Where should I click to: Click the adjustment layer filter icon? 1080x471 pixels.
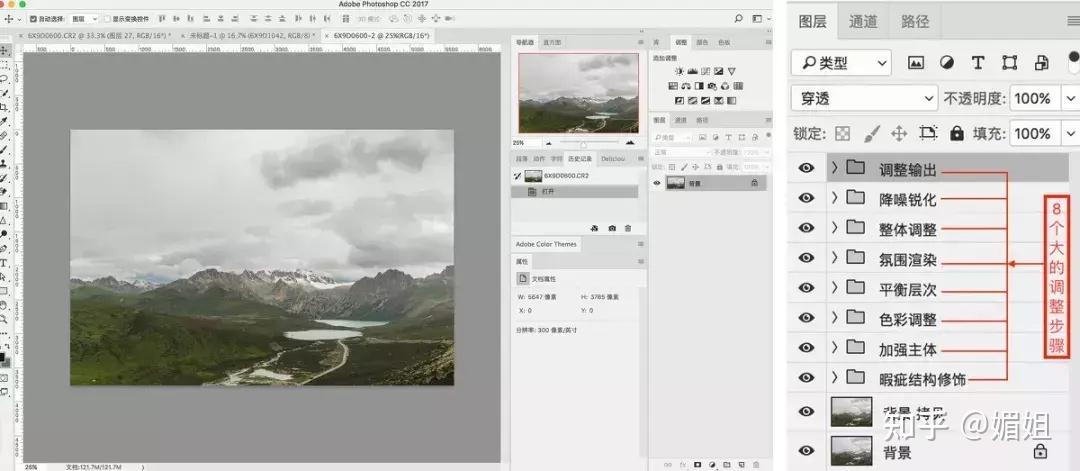click(x=947, y=63)
